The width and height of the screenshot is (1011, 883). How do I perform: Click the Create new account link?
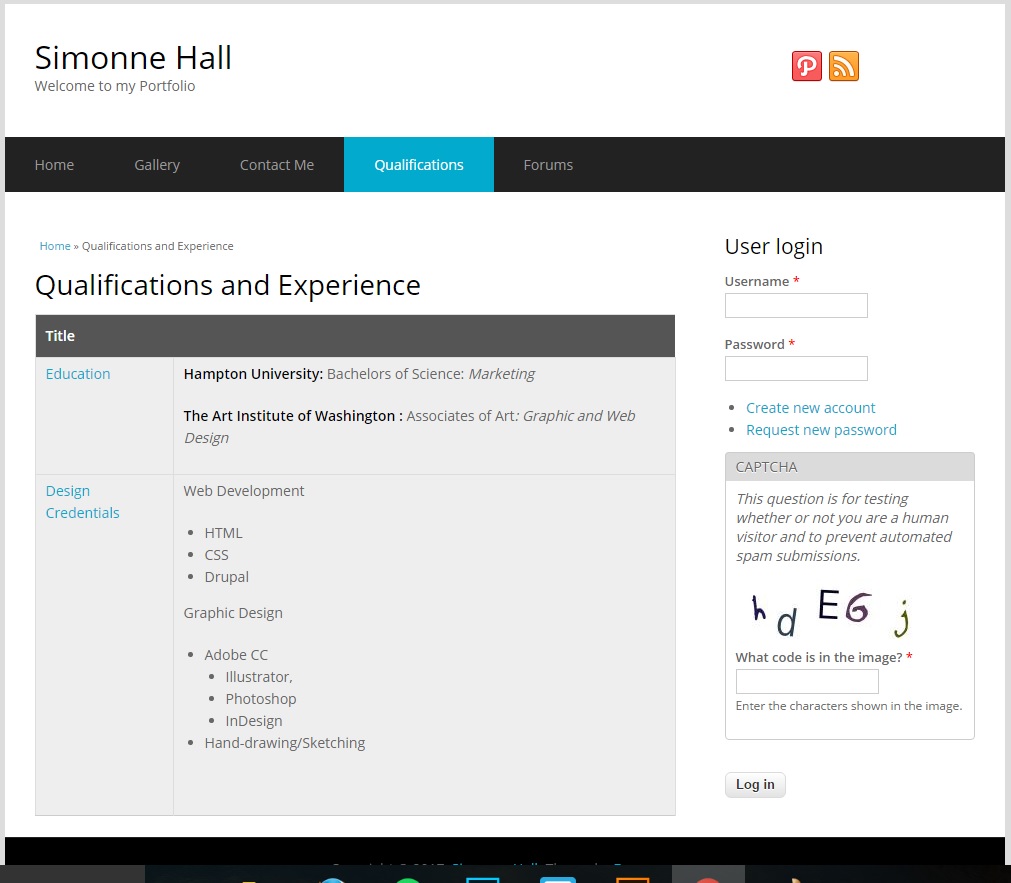tap(810, 408)
